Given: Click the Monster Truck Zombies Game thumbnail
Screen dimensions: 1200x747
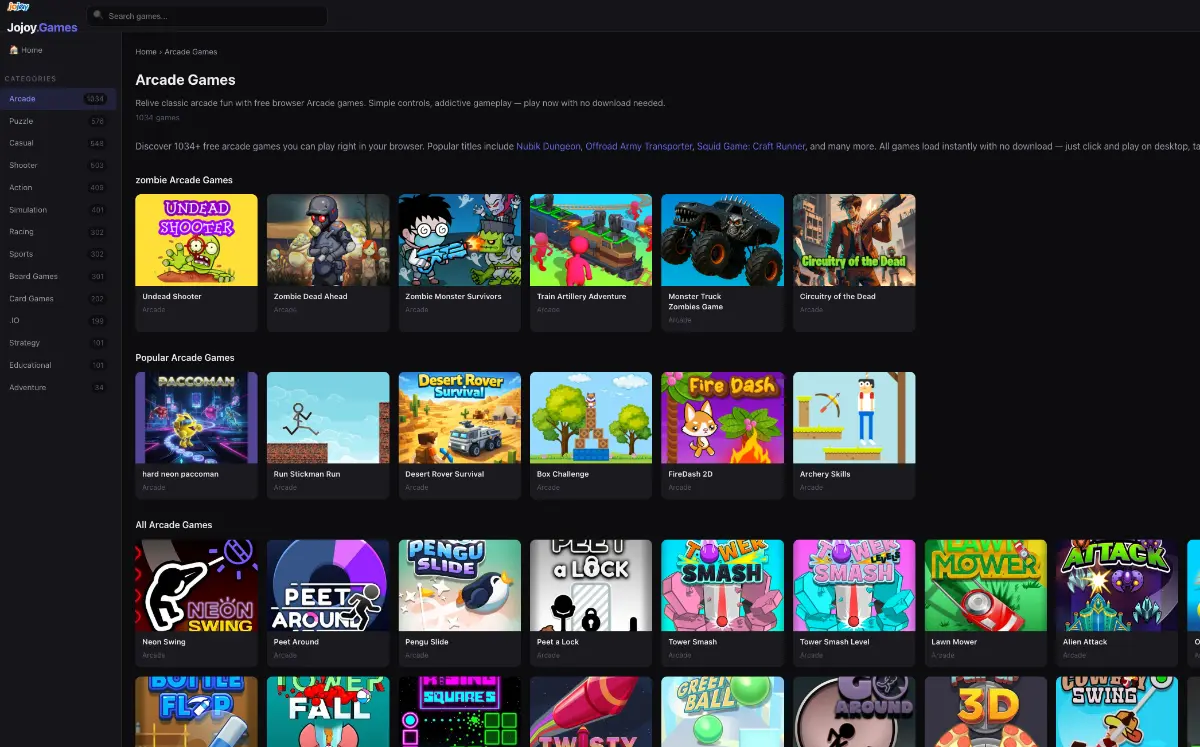Looking at the screenshot, I should point(722,239).
